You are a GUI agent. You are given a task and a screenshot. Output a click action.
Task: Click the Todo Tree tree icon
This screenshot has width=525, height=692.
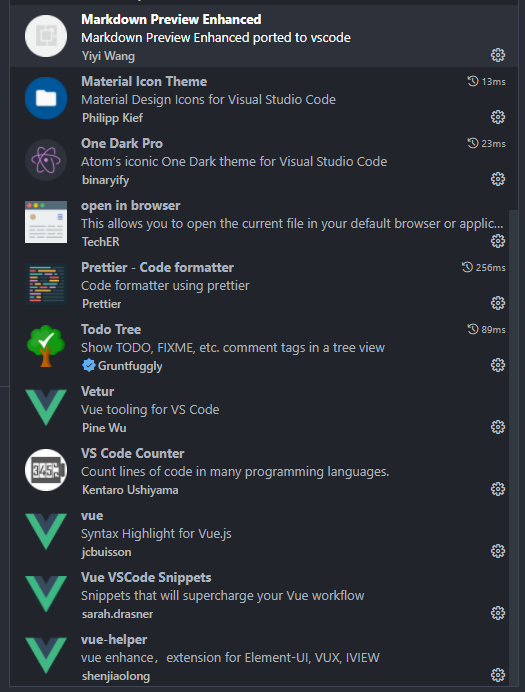[x=46, y=346]
